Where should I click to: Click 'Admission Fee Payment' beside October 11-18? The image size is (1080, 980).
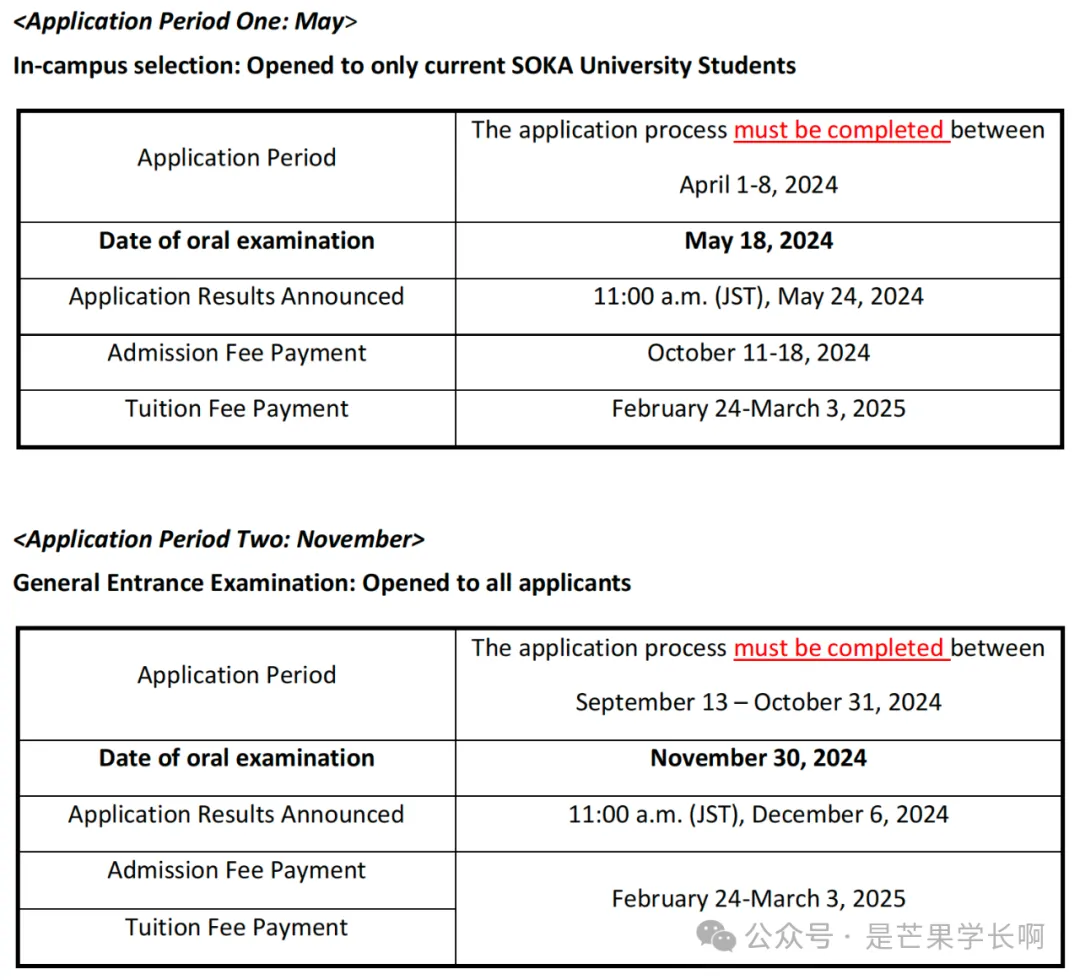click(237, 353)
